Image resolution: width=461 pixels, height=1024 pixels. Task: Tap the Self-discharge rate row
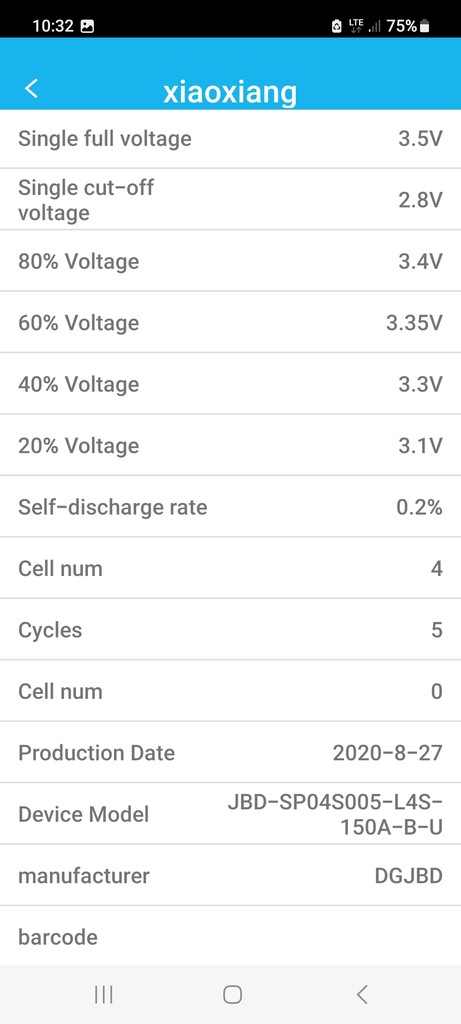coord(230,507)
